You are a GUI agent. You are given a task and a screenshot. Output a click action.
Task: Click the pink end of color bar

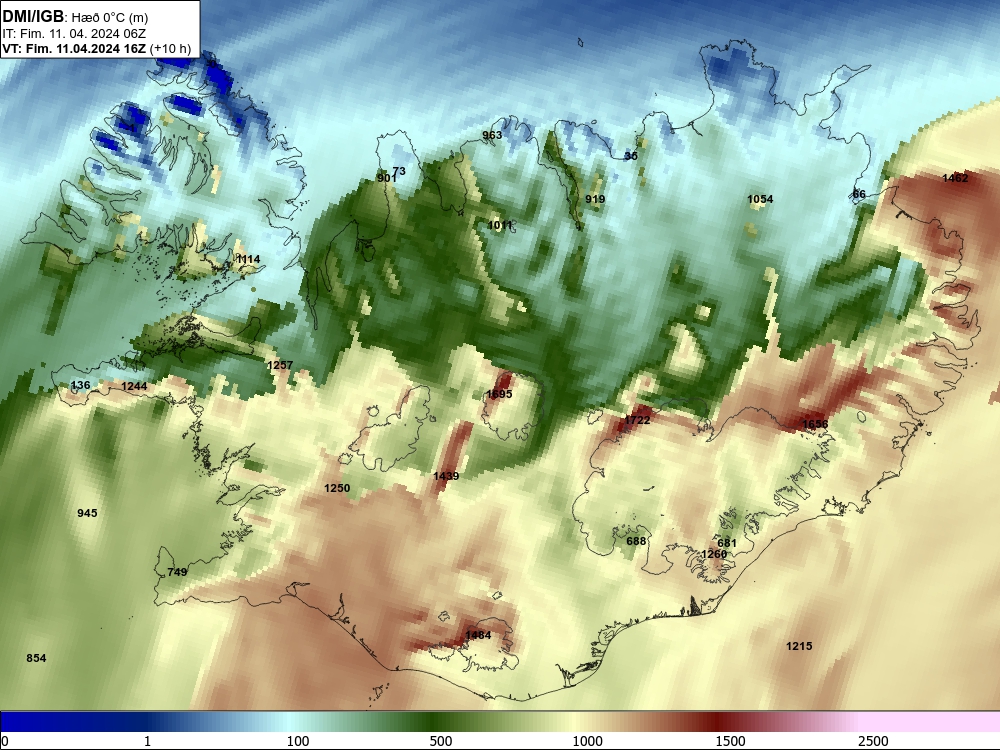pyautogui.click(x=931, y=722)
